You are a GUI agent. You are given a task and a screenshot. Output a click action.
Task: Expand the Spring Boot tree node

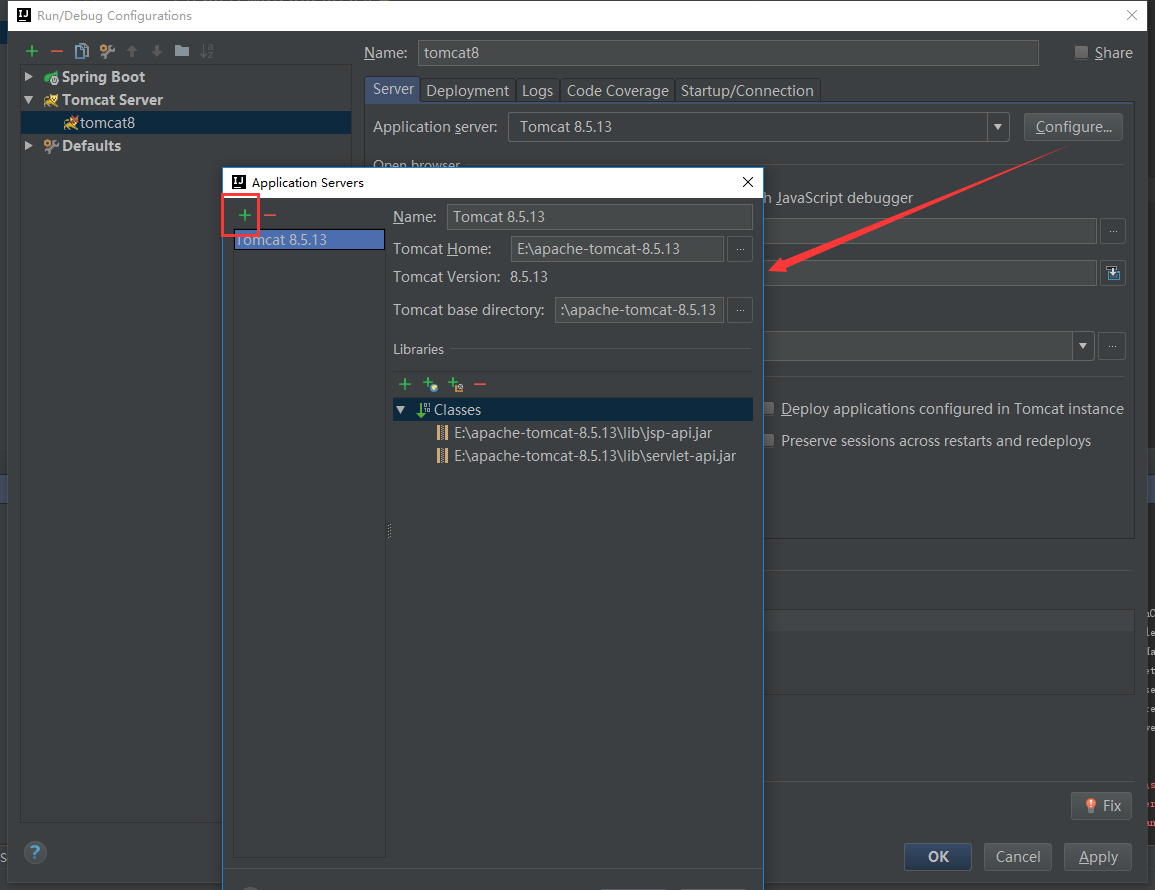29,77
